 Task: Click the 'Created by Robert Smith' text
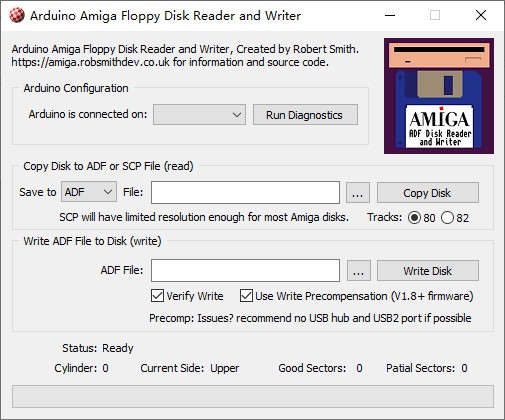click(297, 49)
